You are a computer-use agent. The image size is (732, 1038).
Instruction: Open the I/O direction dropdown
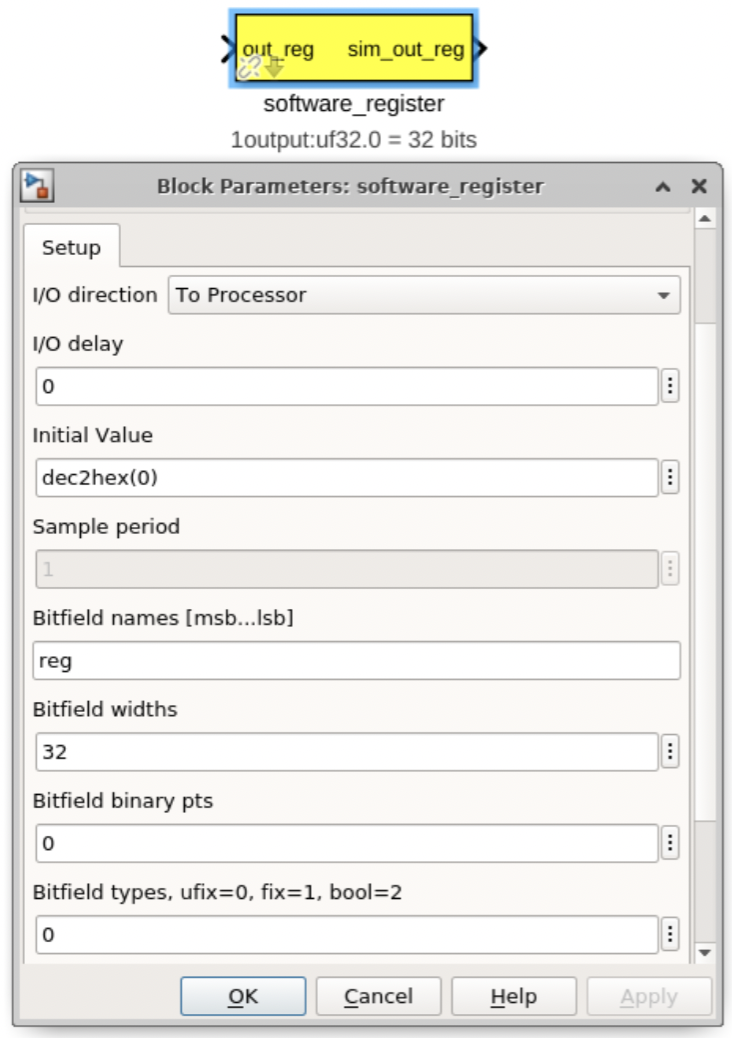click(424, 295)
